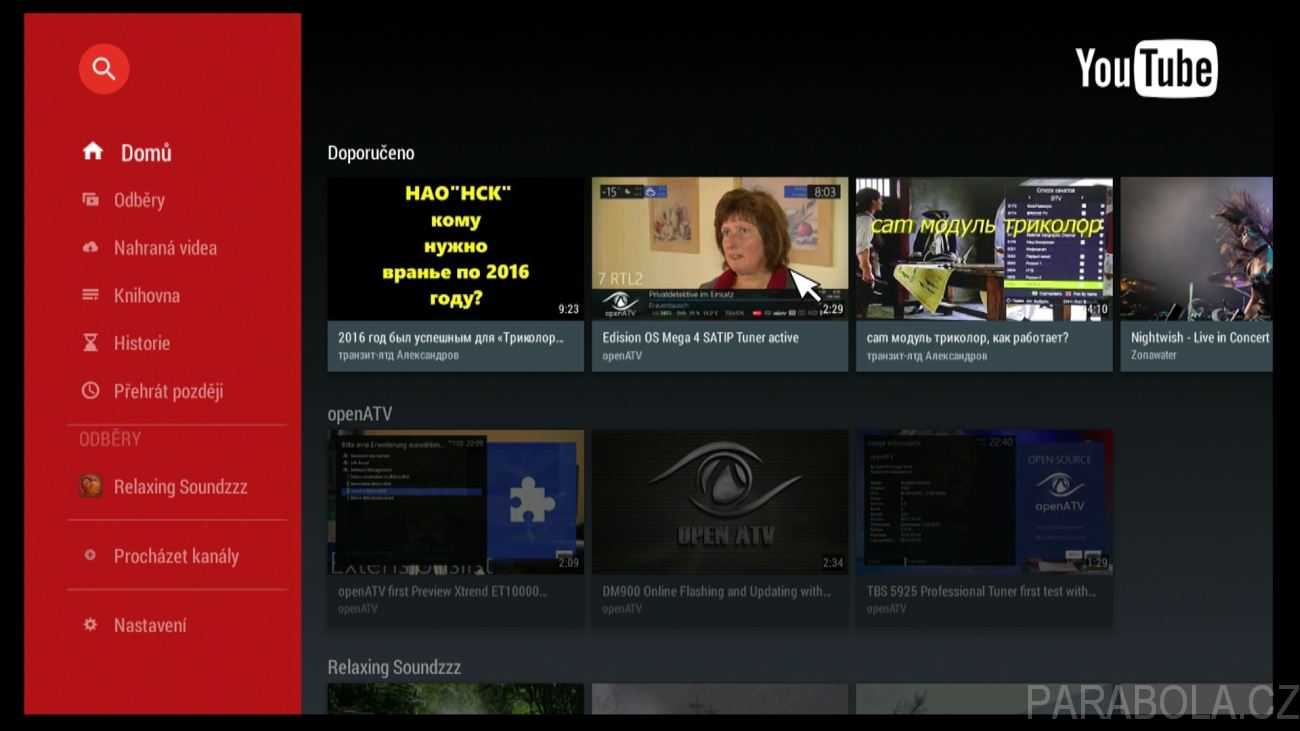Screen dimensions: 1300x731
Task: Click the YouTube logo
Action: pos(1146,68)
